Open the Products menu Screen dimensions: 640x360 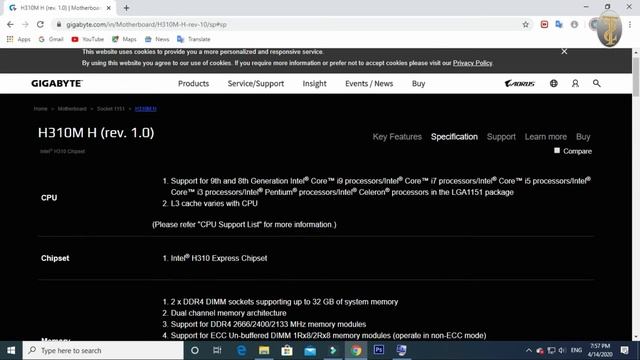coord(193,83)
